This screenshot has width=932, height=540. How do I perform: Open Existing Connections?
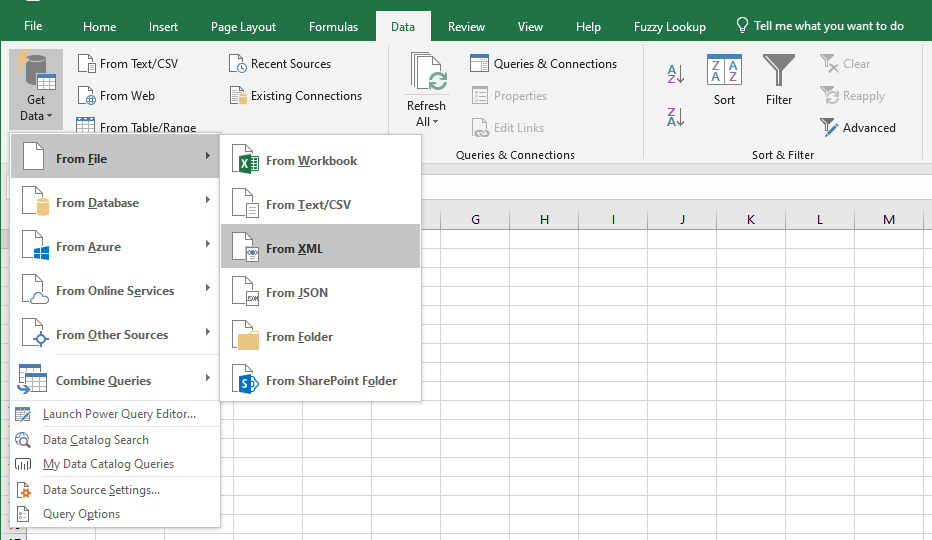point(295,96)
